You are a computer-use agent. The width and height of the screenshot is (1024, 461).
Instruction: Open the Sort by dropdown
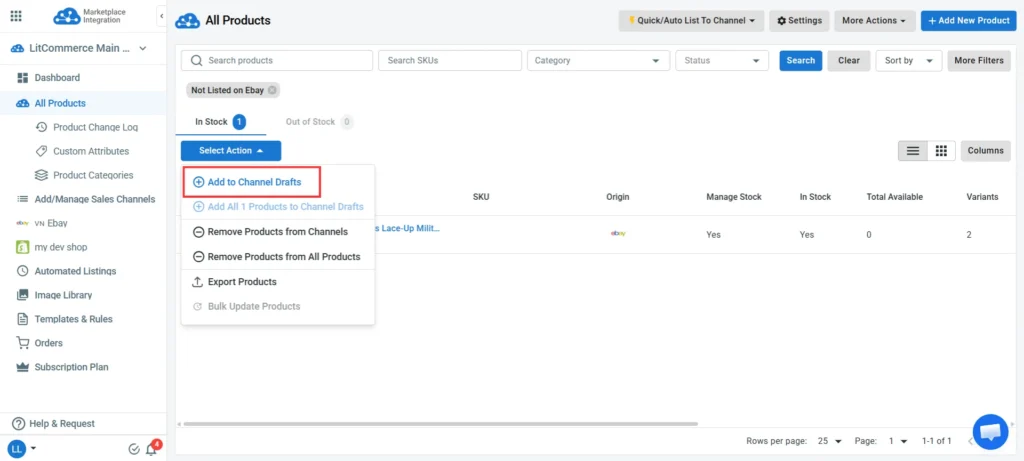coord(909,61)
